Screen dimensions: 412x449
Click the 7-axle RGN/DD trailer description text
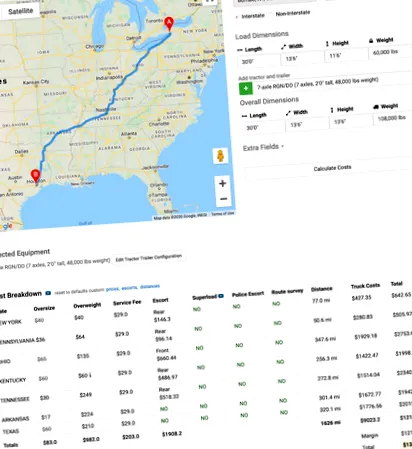pos(318,83)
